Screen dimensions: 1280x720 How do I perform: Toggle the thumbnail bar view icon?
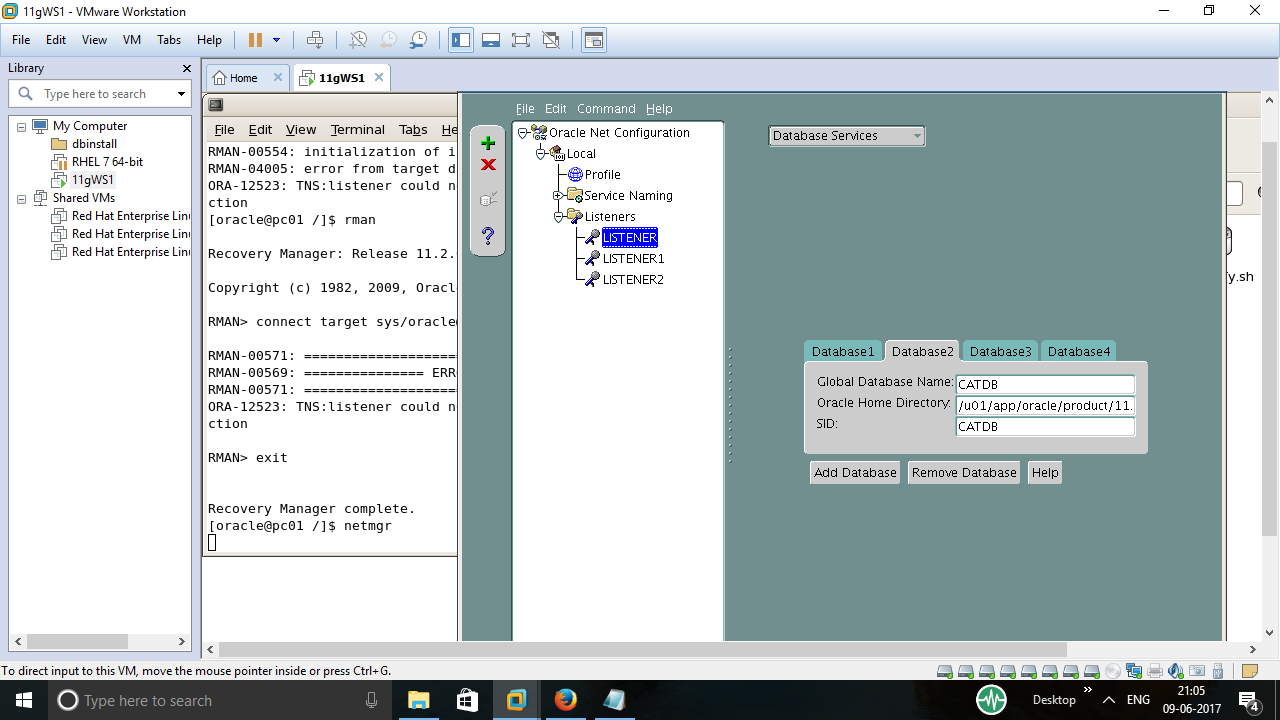click(491, 40)
